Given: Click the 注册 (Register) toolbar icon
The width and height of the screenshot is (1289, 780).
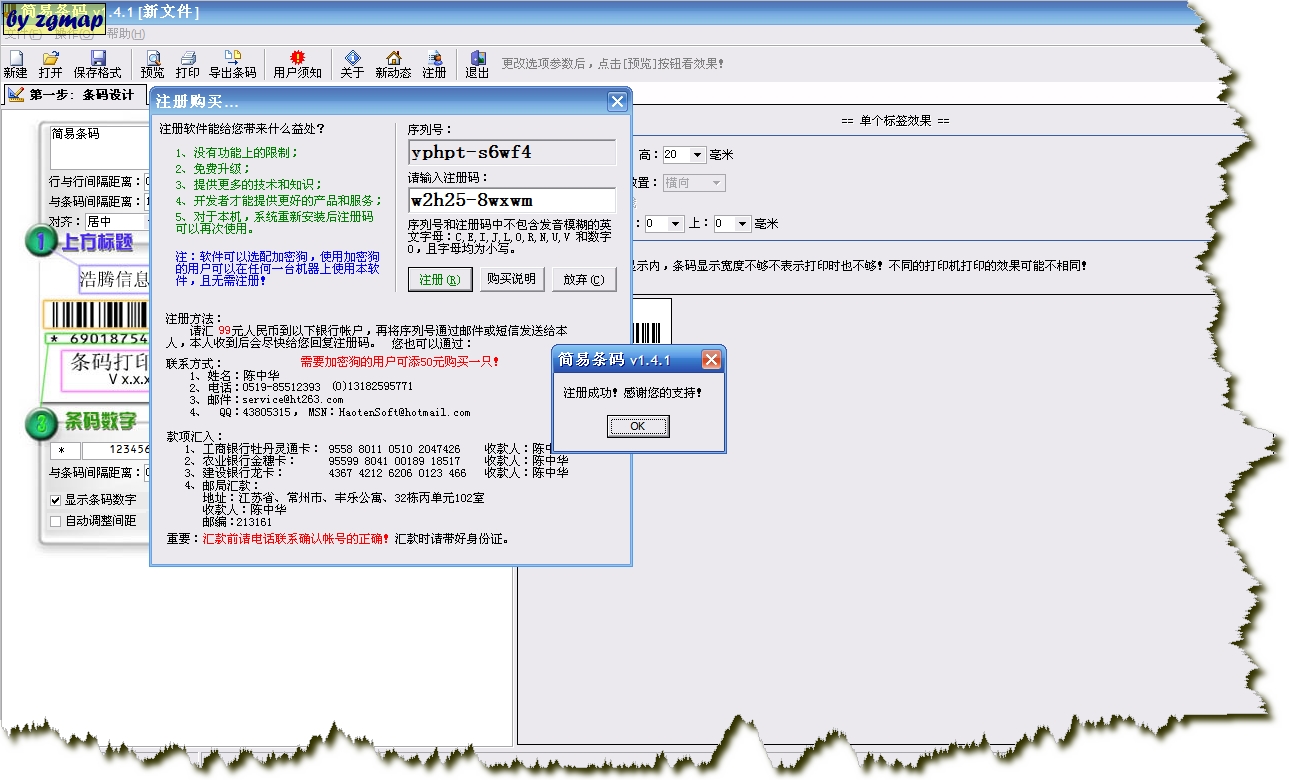Looking at the screenshot, I should coord(434,65).
